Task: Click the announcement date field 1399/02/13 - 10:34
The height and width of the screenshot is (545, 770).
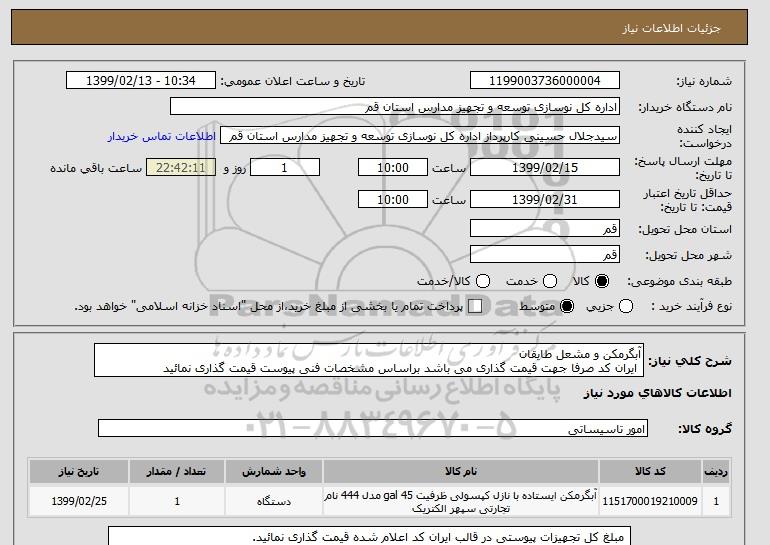Action: pyautogui.click(x=141, y=81)
